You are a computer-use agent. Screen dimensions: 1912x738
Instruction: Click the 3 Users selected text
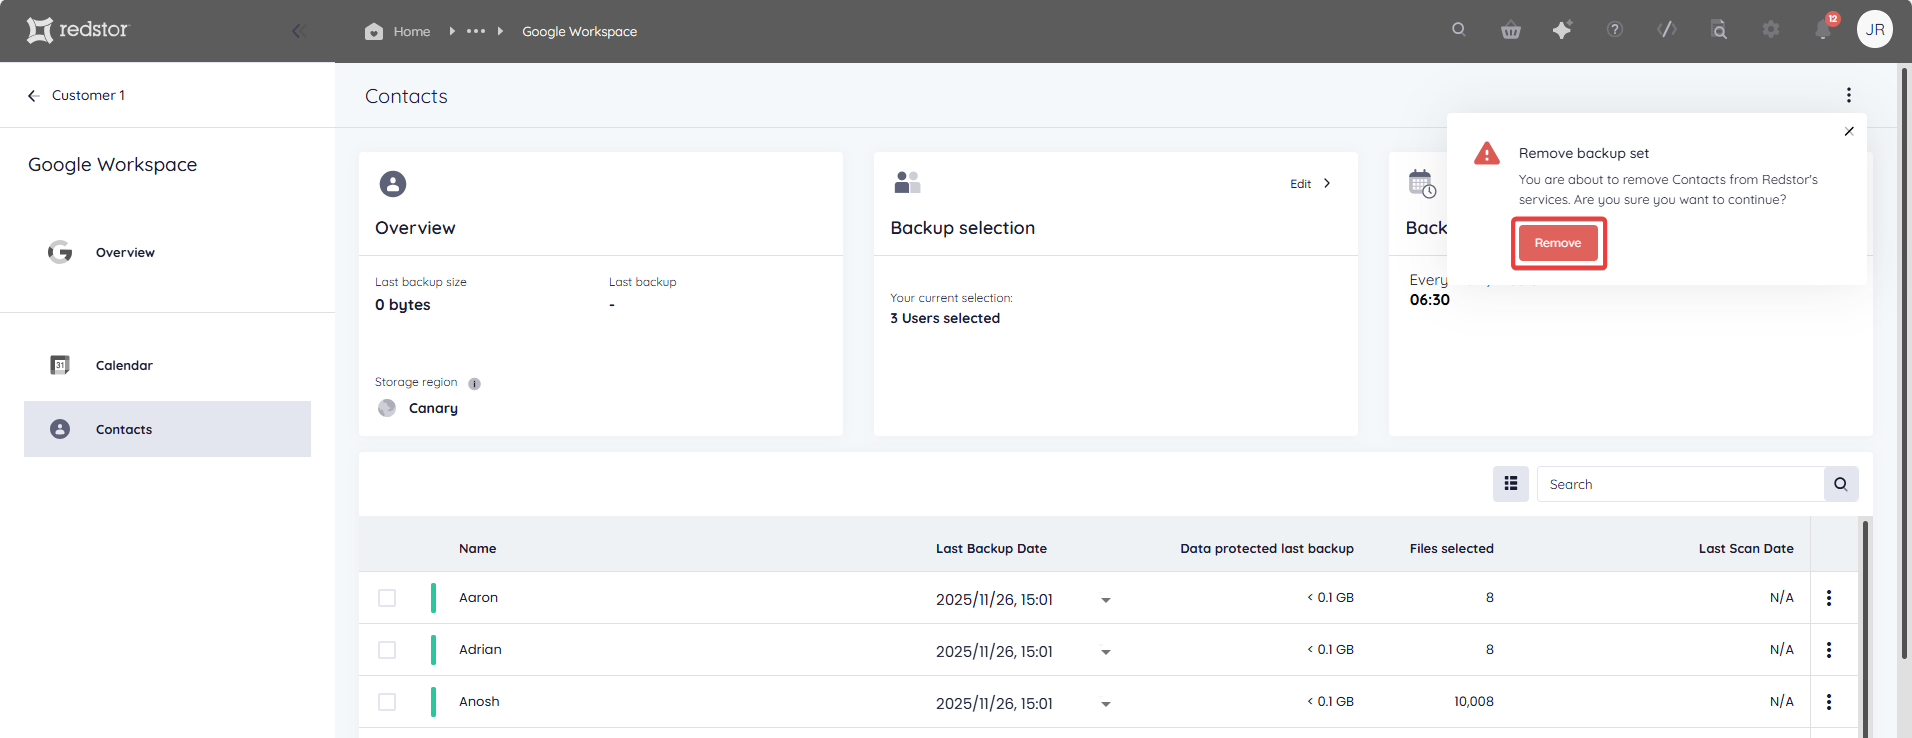945,318
